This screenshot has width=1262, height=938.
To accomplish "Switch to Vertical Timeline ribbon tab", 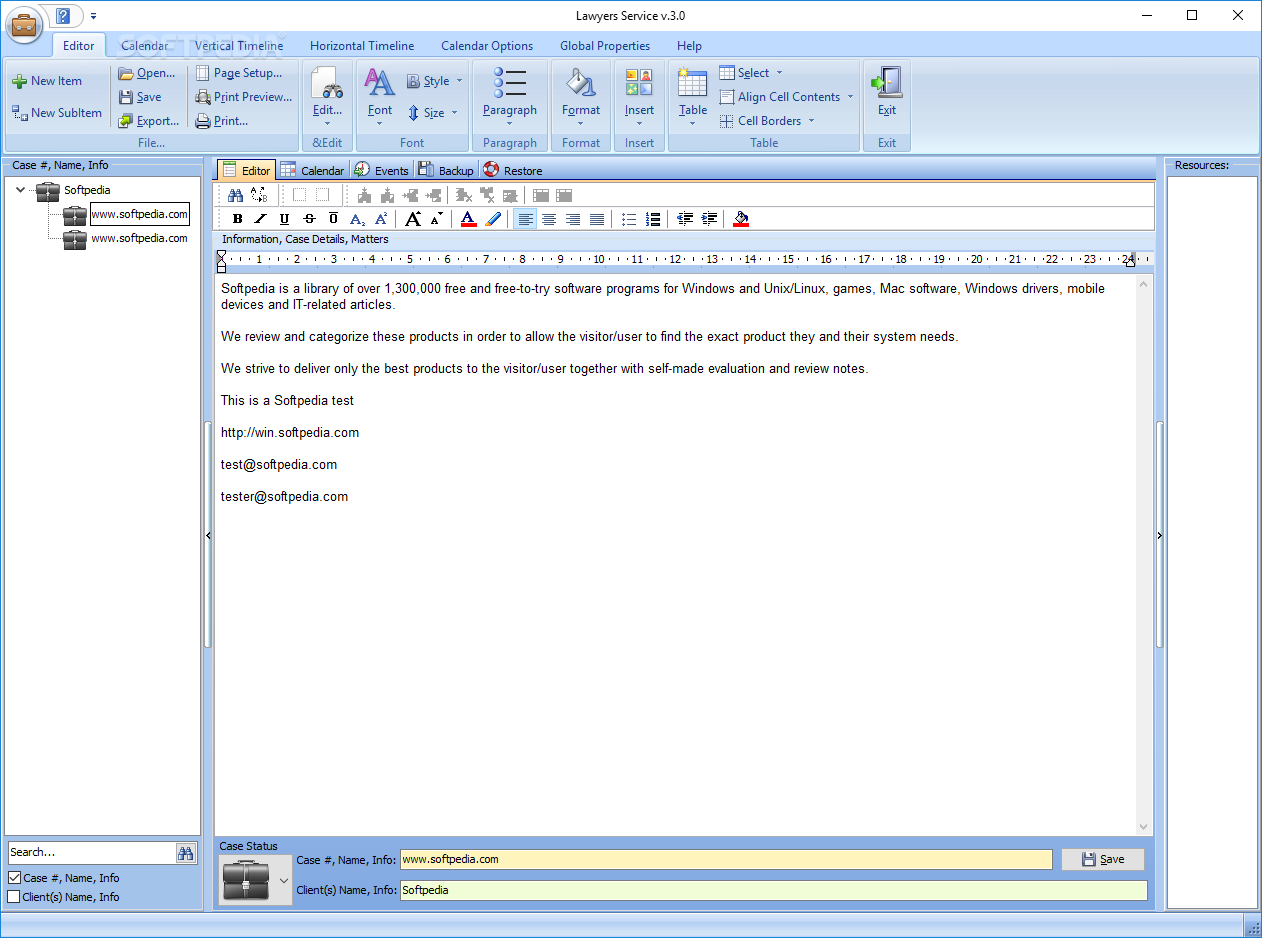I will [x=239, y=46].
